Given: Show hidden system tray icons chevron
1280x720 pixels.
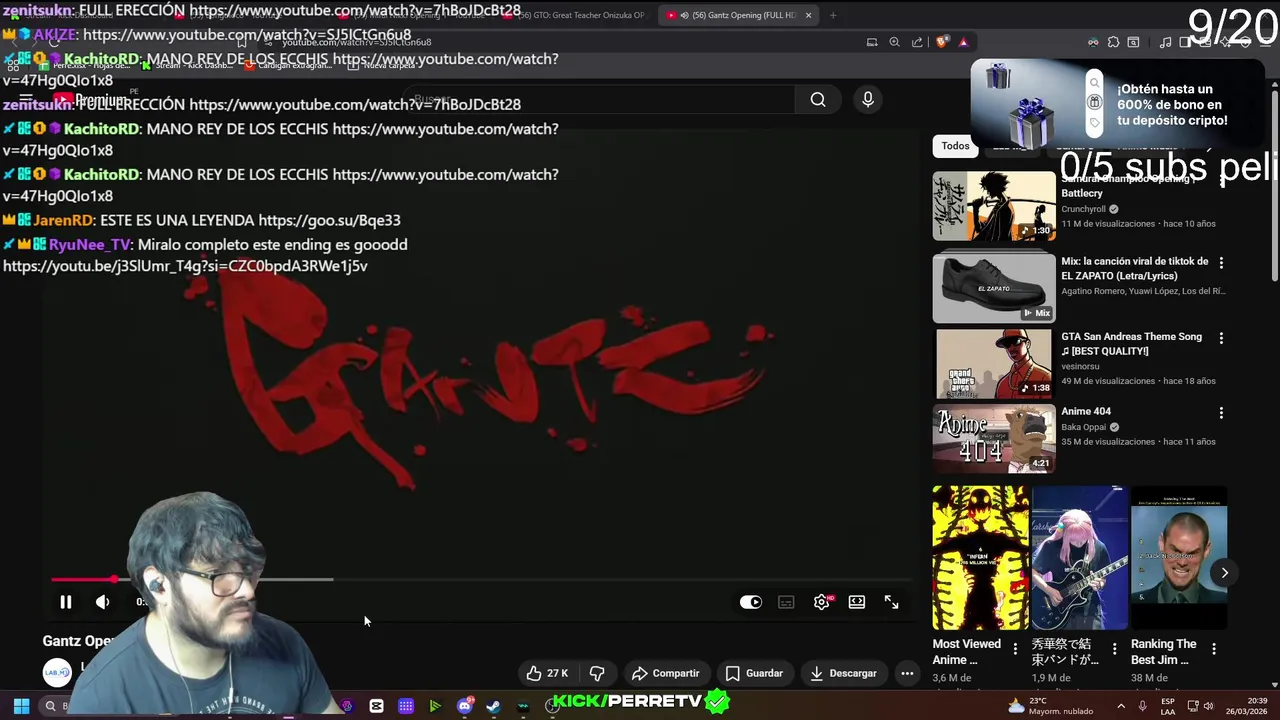Looking at the screenshot, I should 1122,706.
